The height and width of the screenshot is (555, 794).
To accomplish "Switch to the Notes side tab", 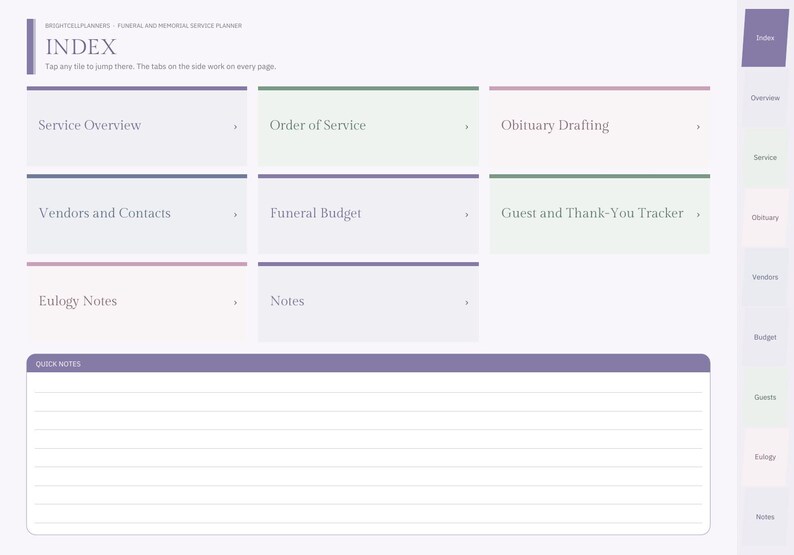I will click(765, 517).
